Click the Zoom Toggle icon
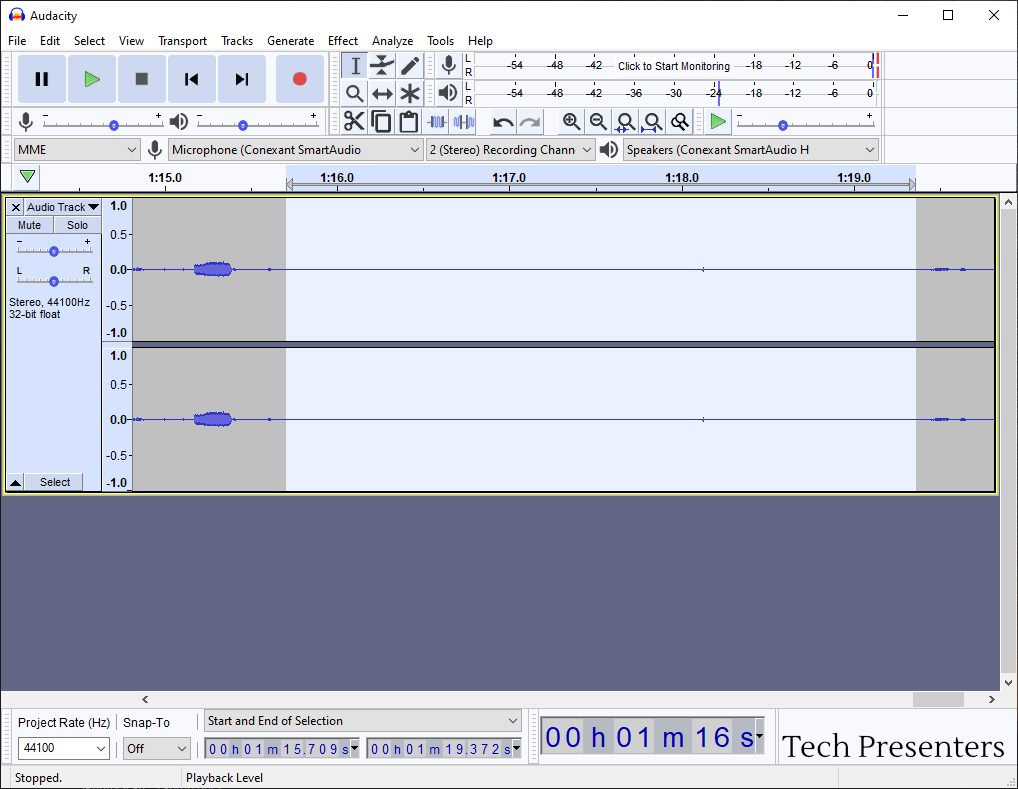The width and height of the screenshot is (1018, 789). pyautogui.click(x=680, y=121)
